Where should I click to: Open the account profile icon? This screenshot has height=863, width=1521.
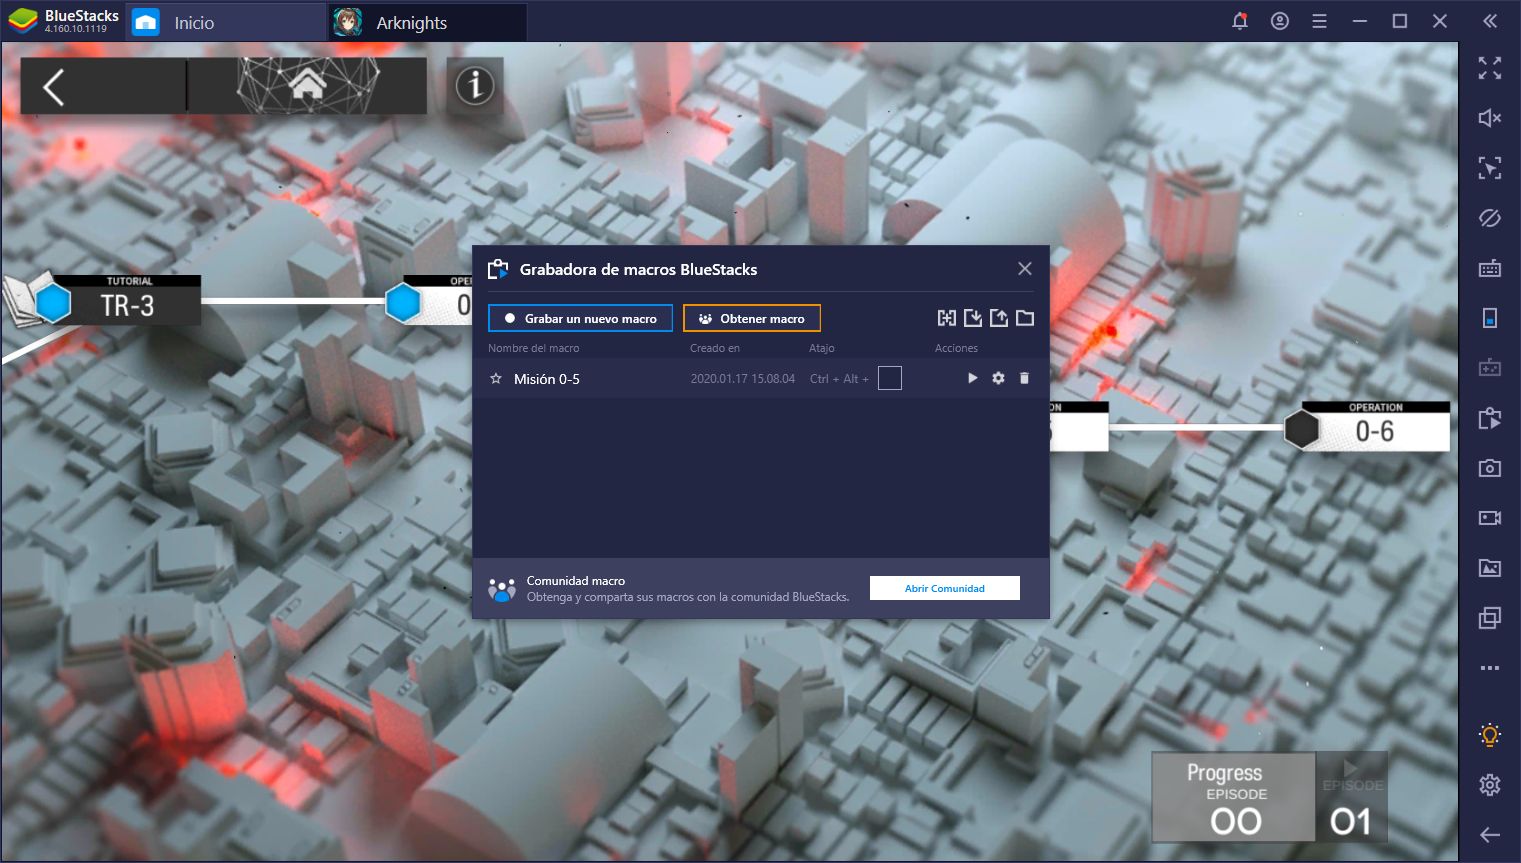1280,21
